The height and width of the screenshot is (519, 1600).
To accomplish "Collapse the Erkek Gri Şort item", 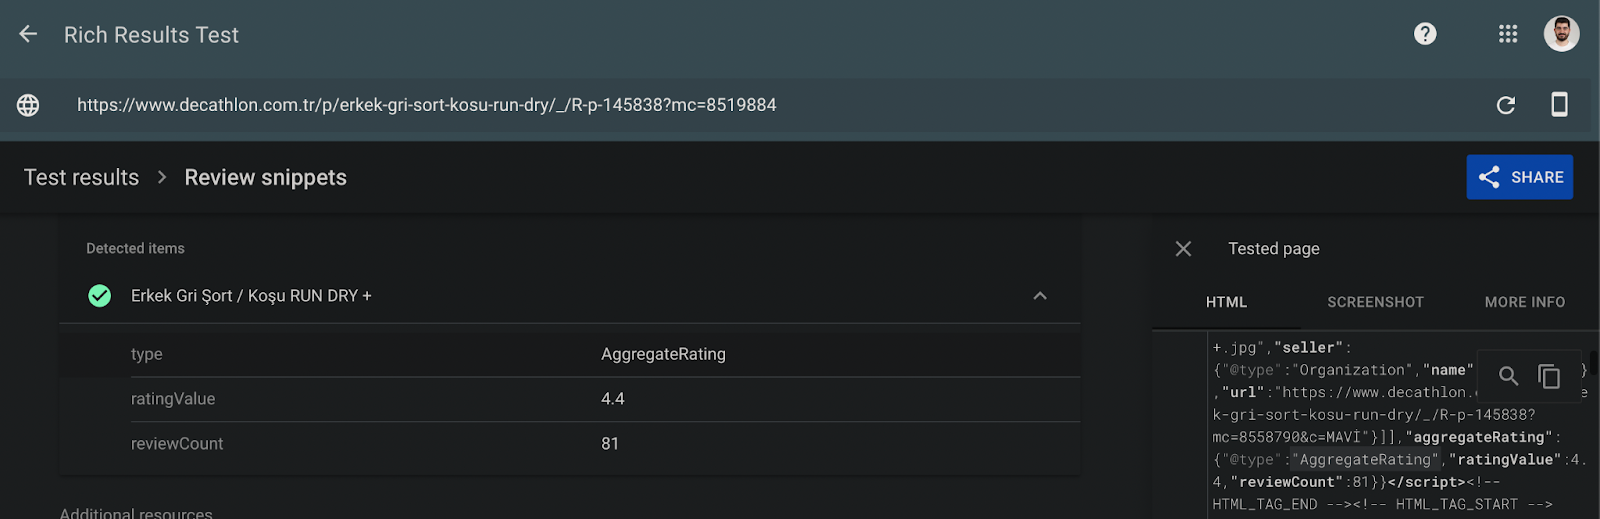I will 1040,296.
